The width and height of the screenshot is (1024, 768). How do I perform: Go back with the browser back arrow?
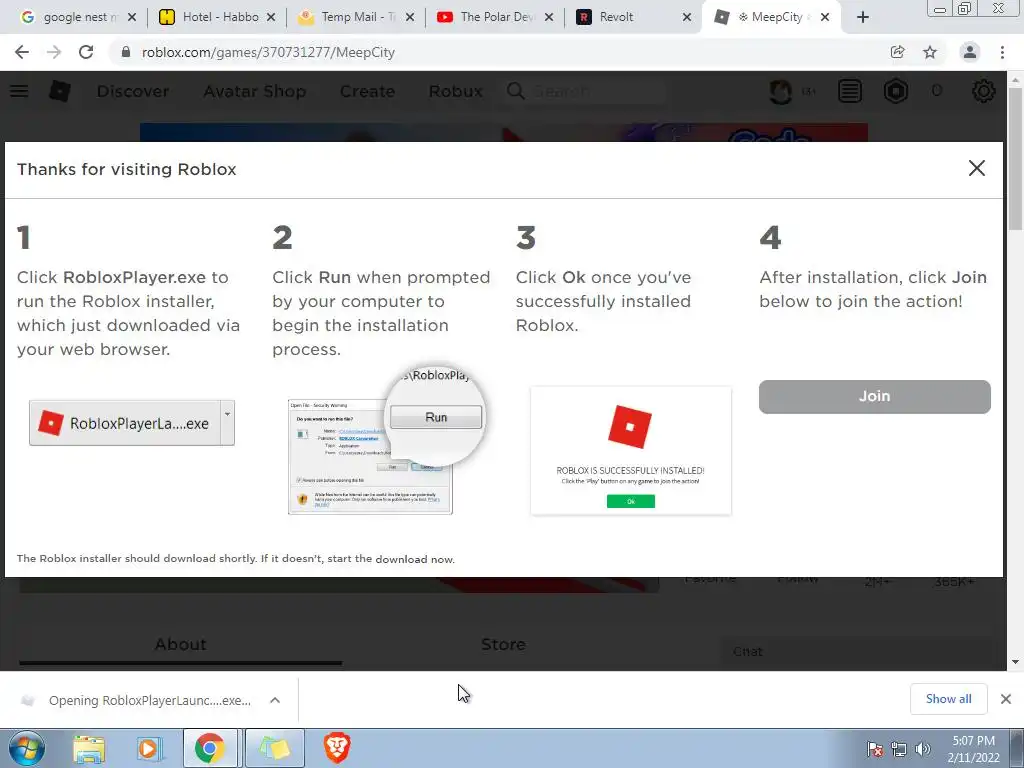(22, 52)
